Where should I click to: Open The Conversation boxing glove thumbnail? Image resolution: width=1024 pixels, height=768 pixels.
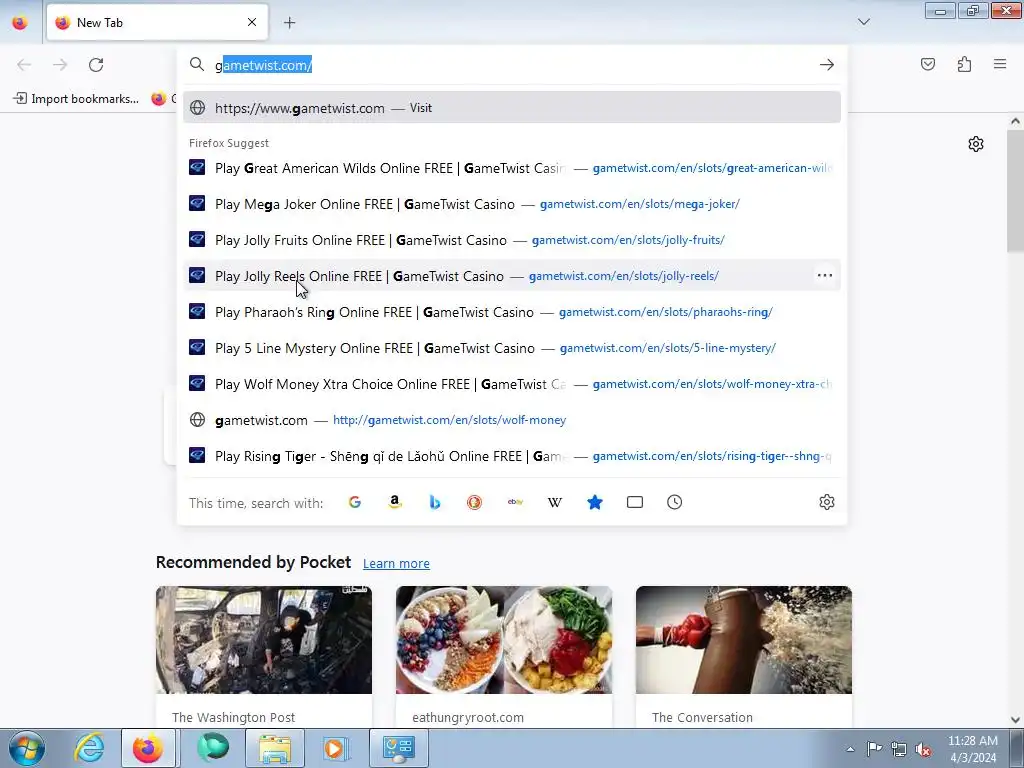(x=744, y=640)
